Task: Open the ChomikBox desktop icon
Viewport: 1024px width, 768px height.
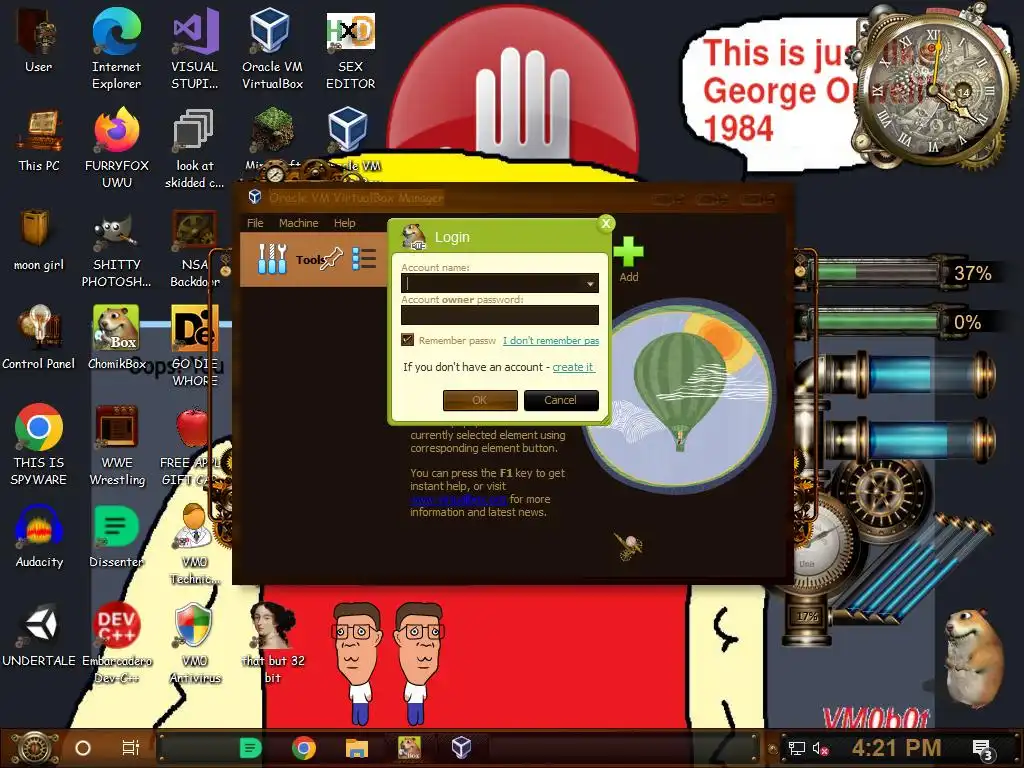Action: pos(116,338)
